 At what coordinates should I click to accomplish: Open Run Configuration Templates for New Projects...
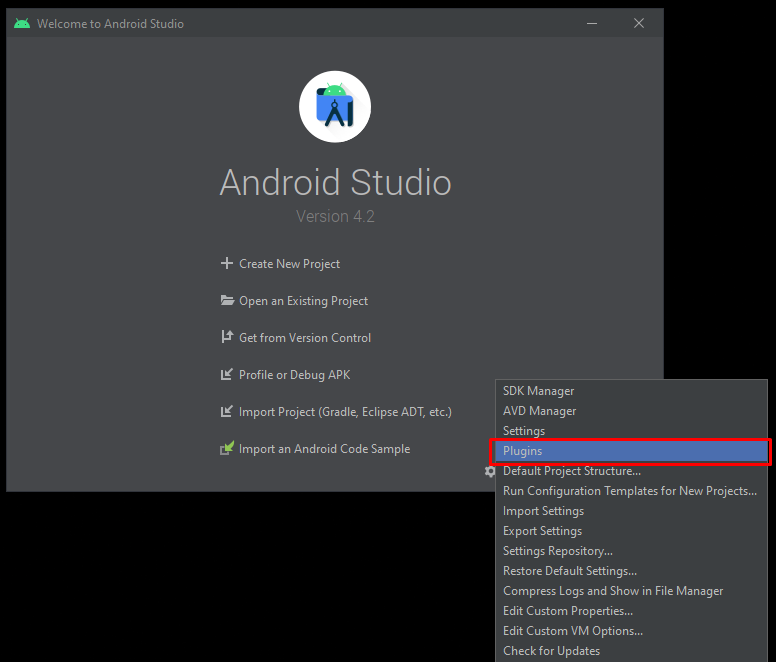tap(631, 491)
